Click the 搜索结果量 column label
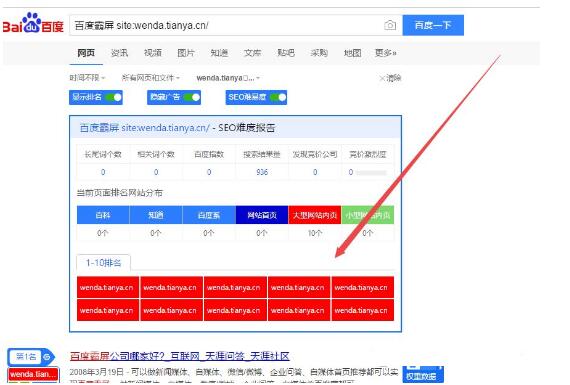 tap(262, 155)
